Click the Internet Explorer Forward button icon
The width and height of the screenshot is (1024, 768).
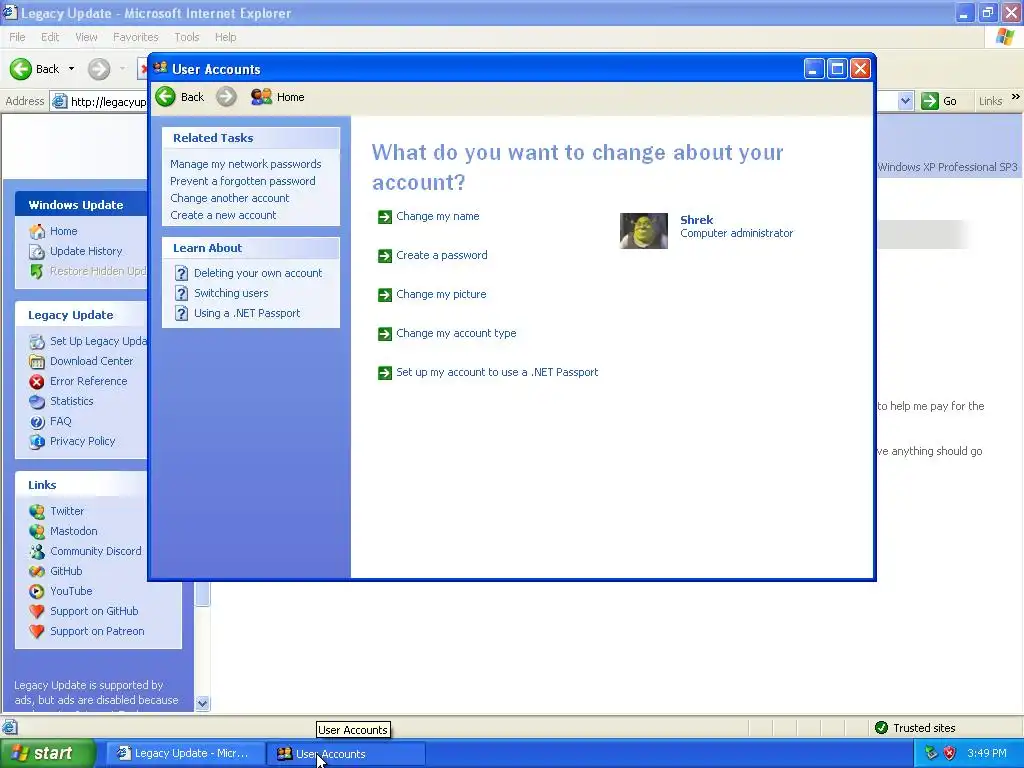point(99,69)
